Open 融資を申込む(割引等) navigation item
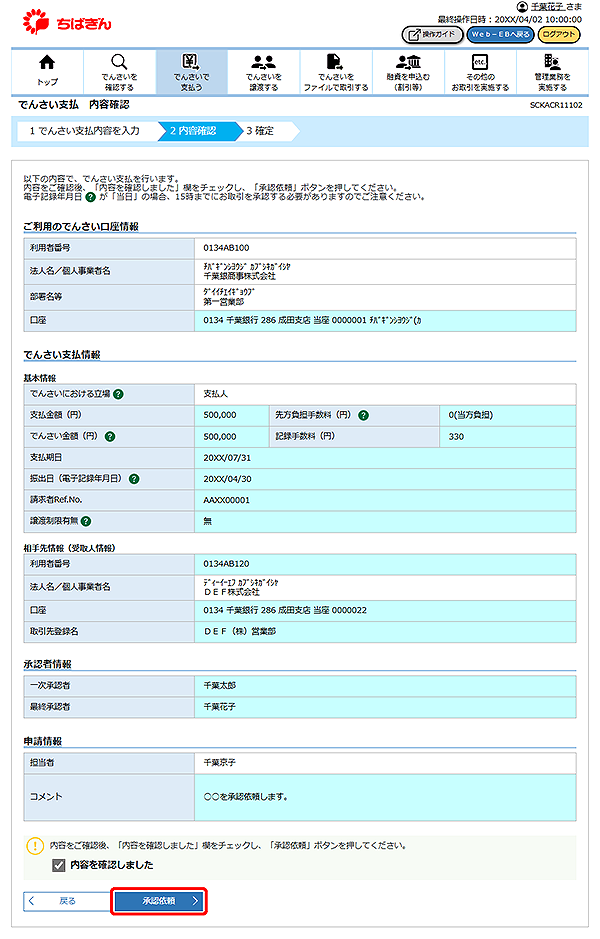The height and width of the screenshot is (939, 600). coord(408,72)
